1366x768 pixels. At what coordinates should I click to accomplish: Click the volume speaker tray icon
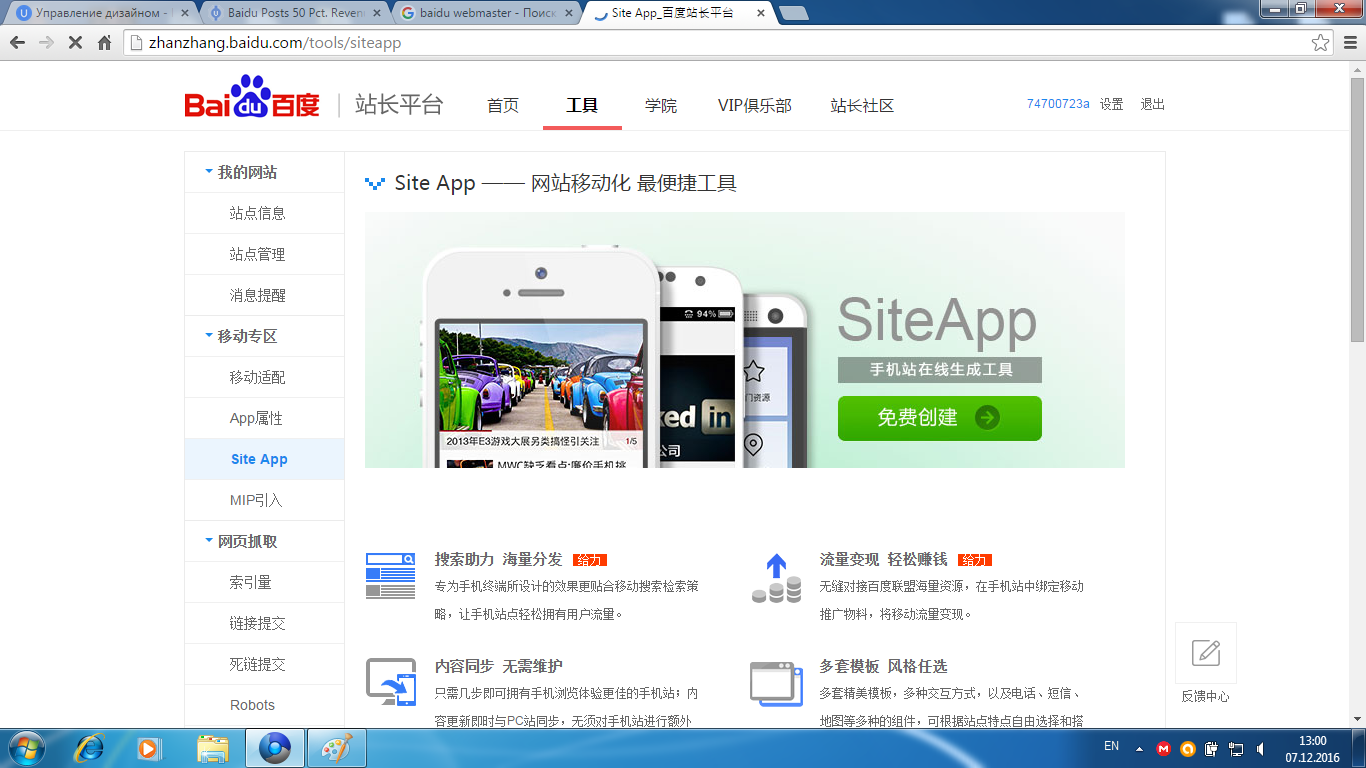(x=1262, y=748)
